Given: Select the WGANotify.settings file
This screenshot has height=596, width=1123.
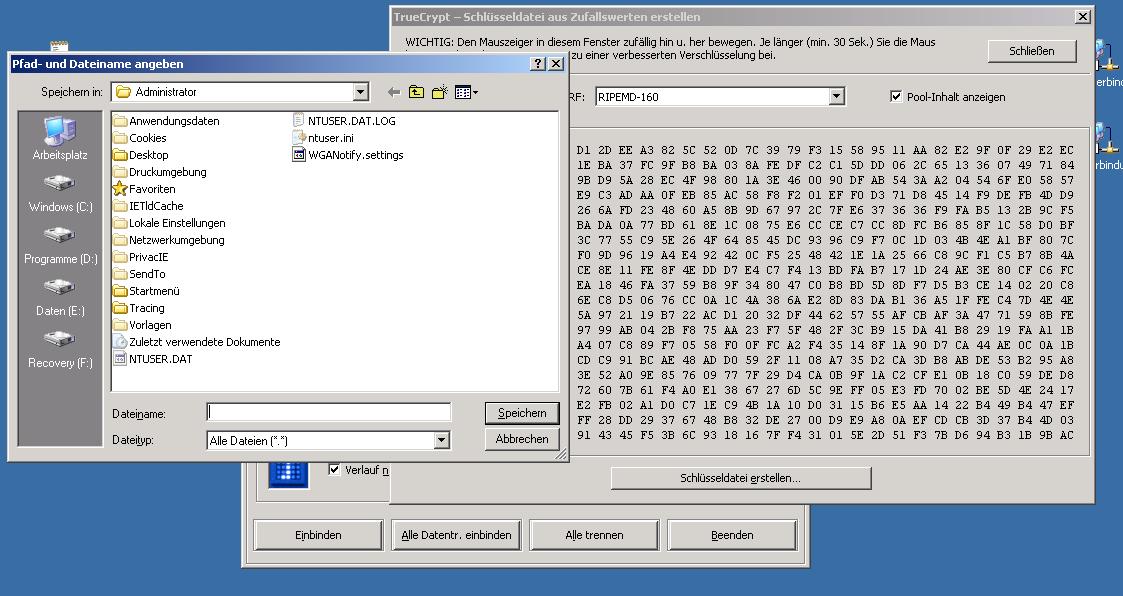Looking at the screenshot, I should 348,155.
